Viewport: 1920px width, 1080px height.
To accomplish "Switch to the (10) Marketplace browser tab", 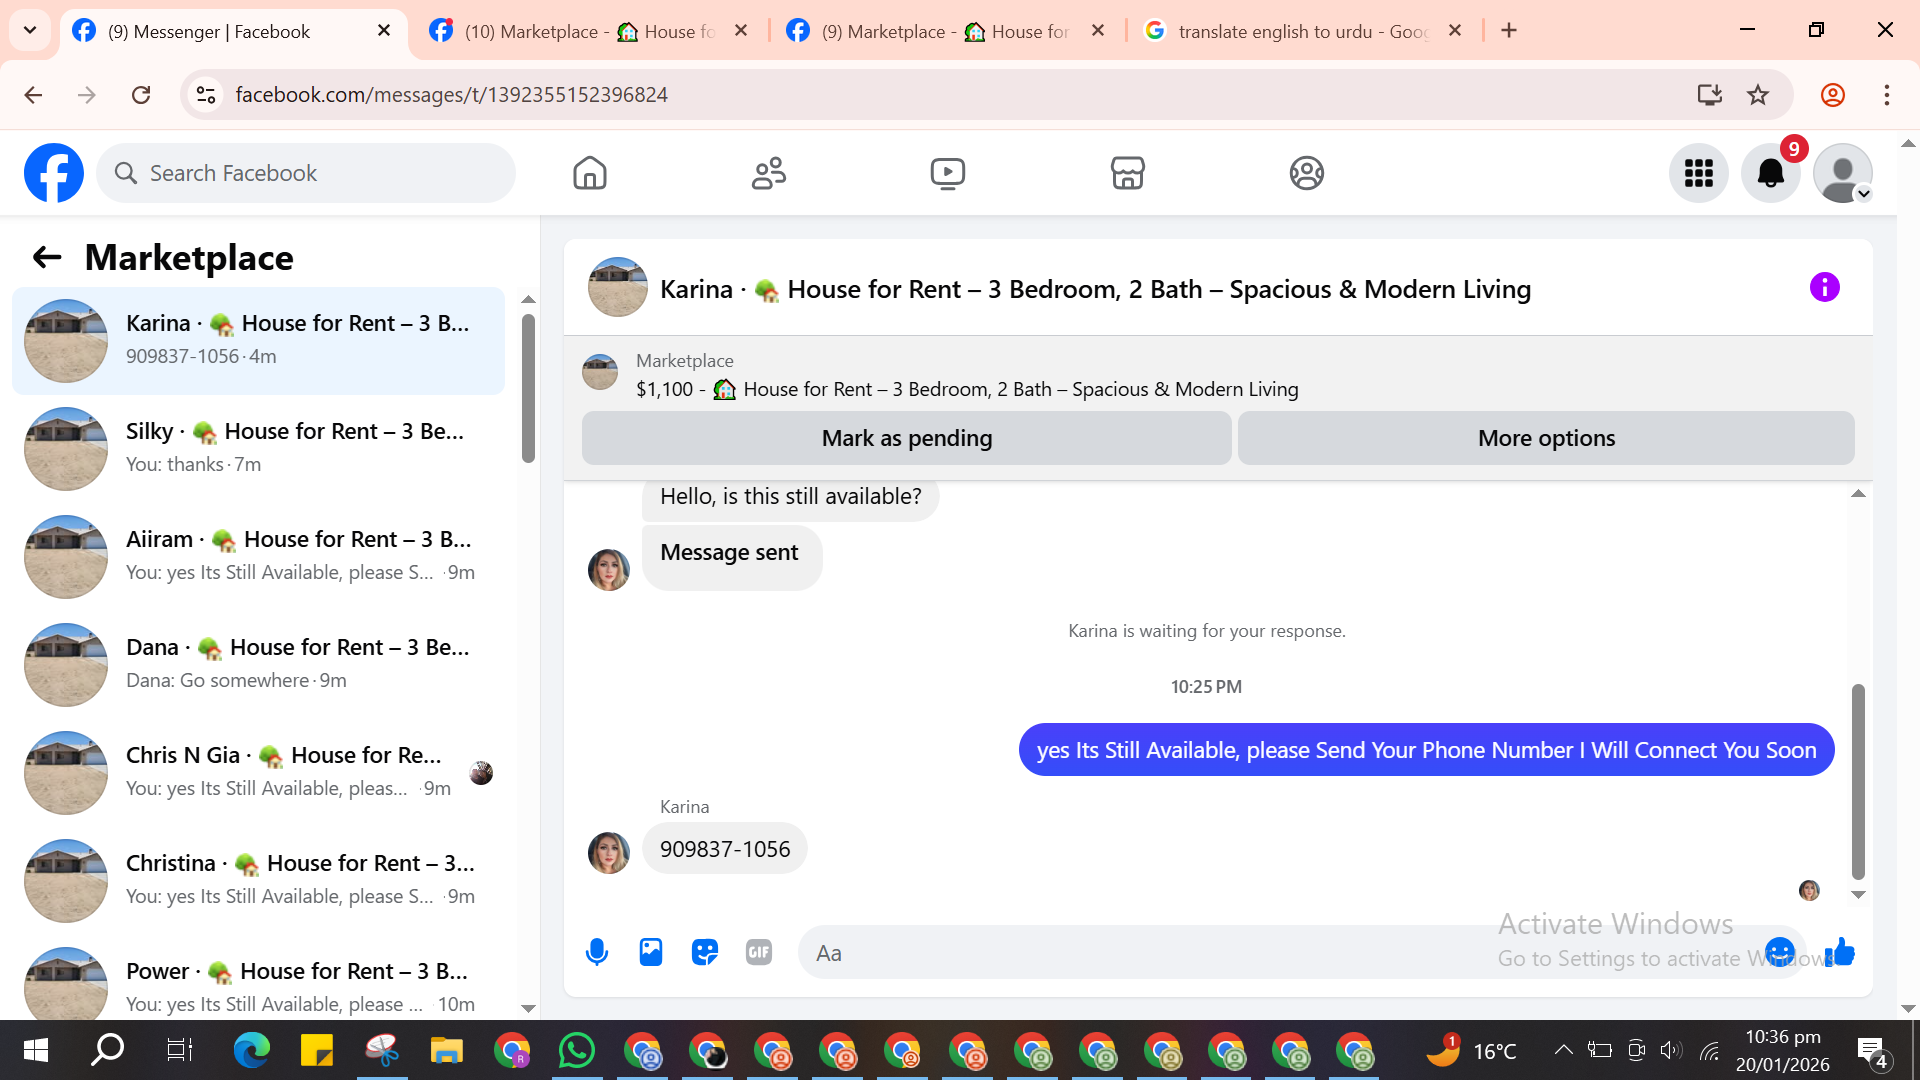I will (x=590, y=31).
